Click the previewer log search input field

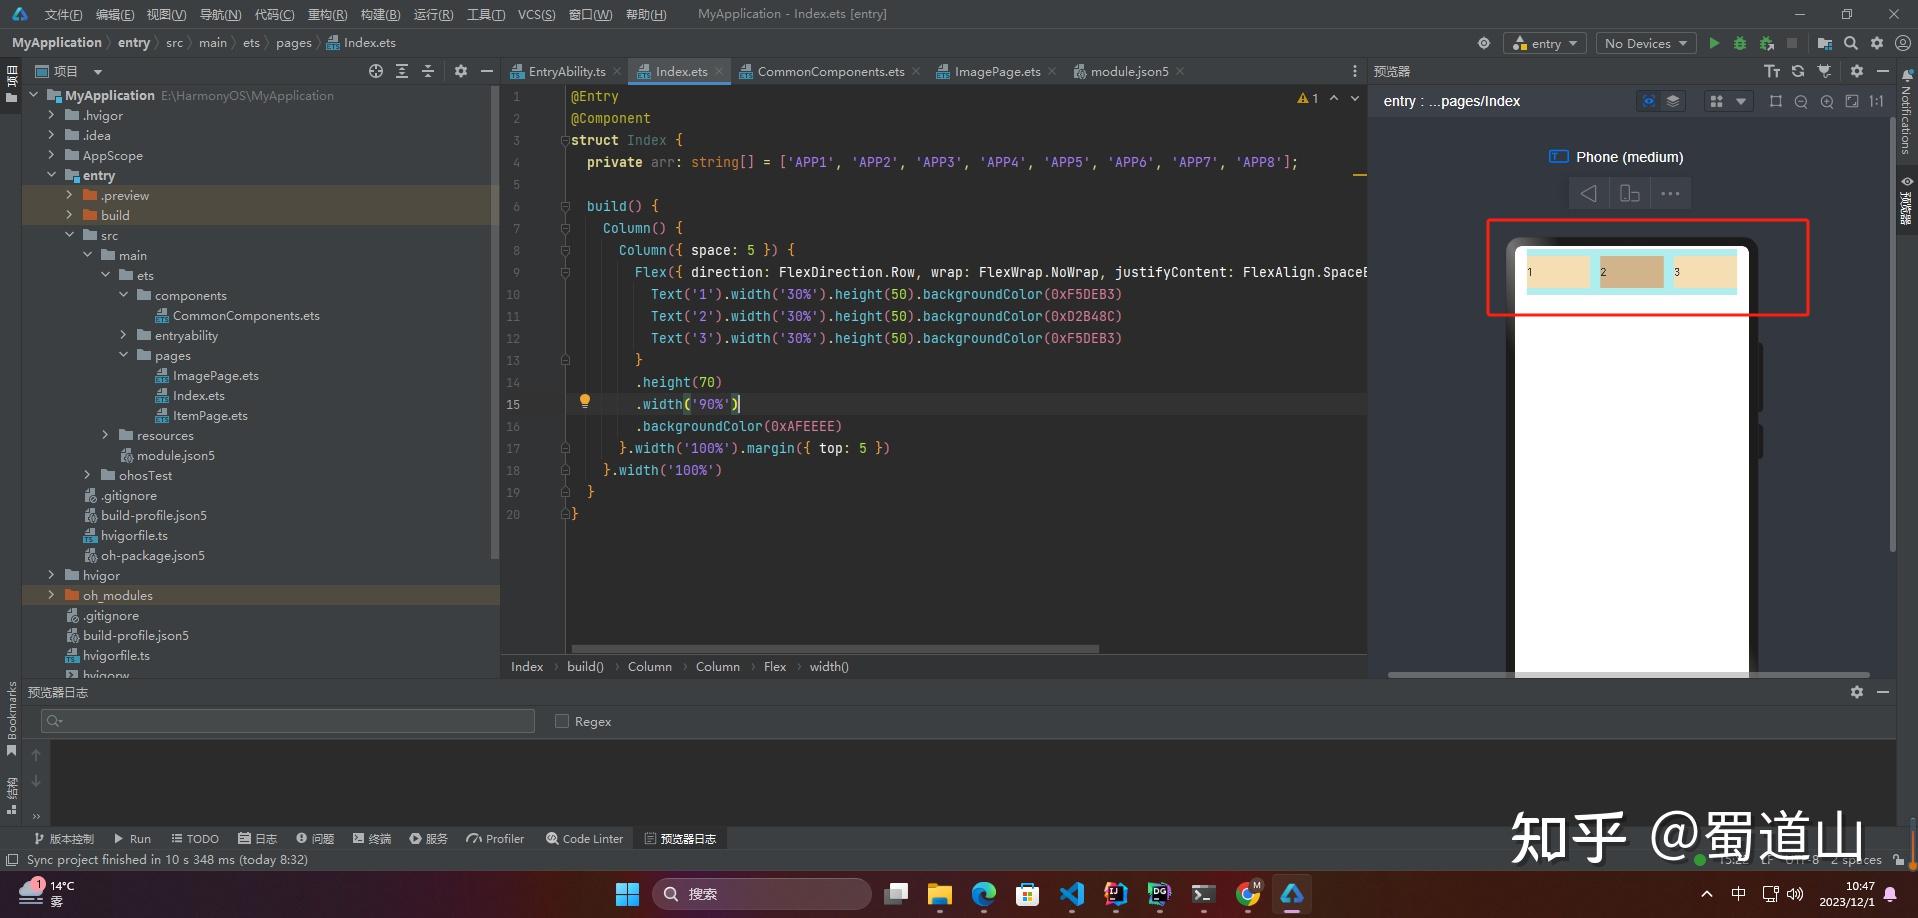[x=288, y=721]
